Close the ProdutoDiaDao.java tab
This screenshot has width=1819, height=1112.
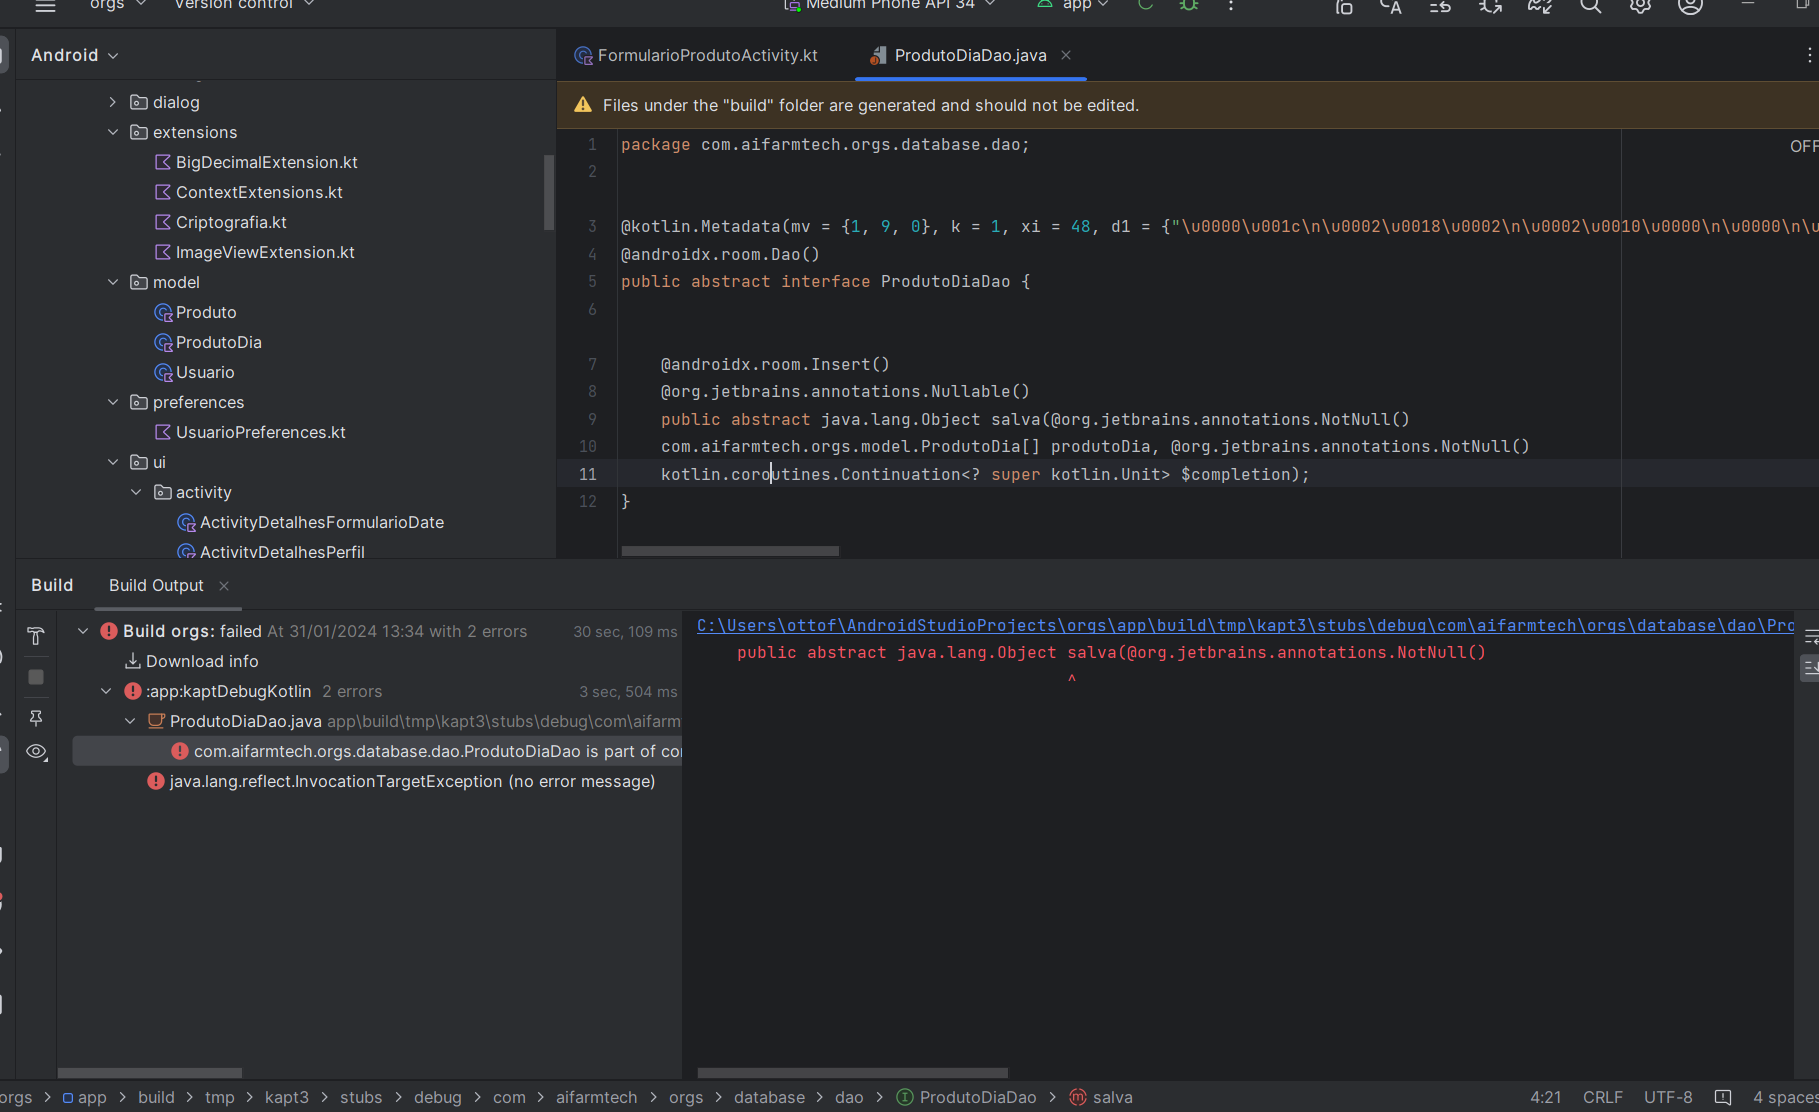[1066, 55]
